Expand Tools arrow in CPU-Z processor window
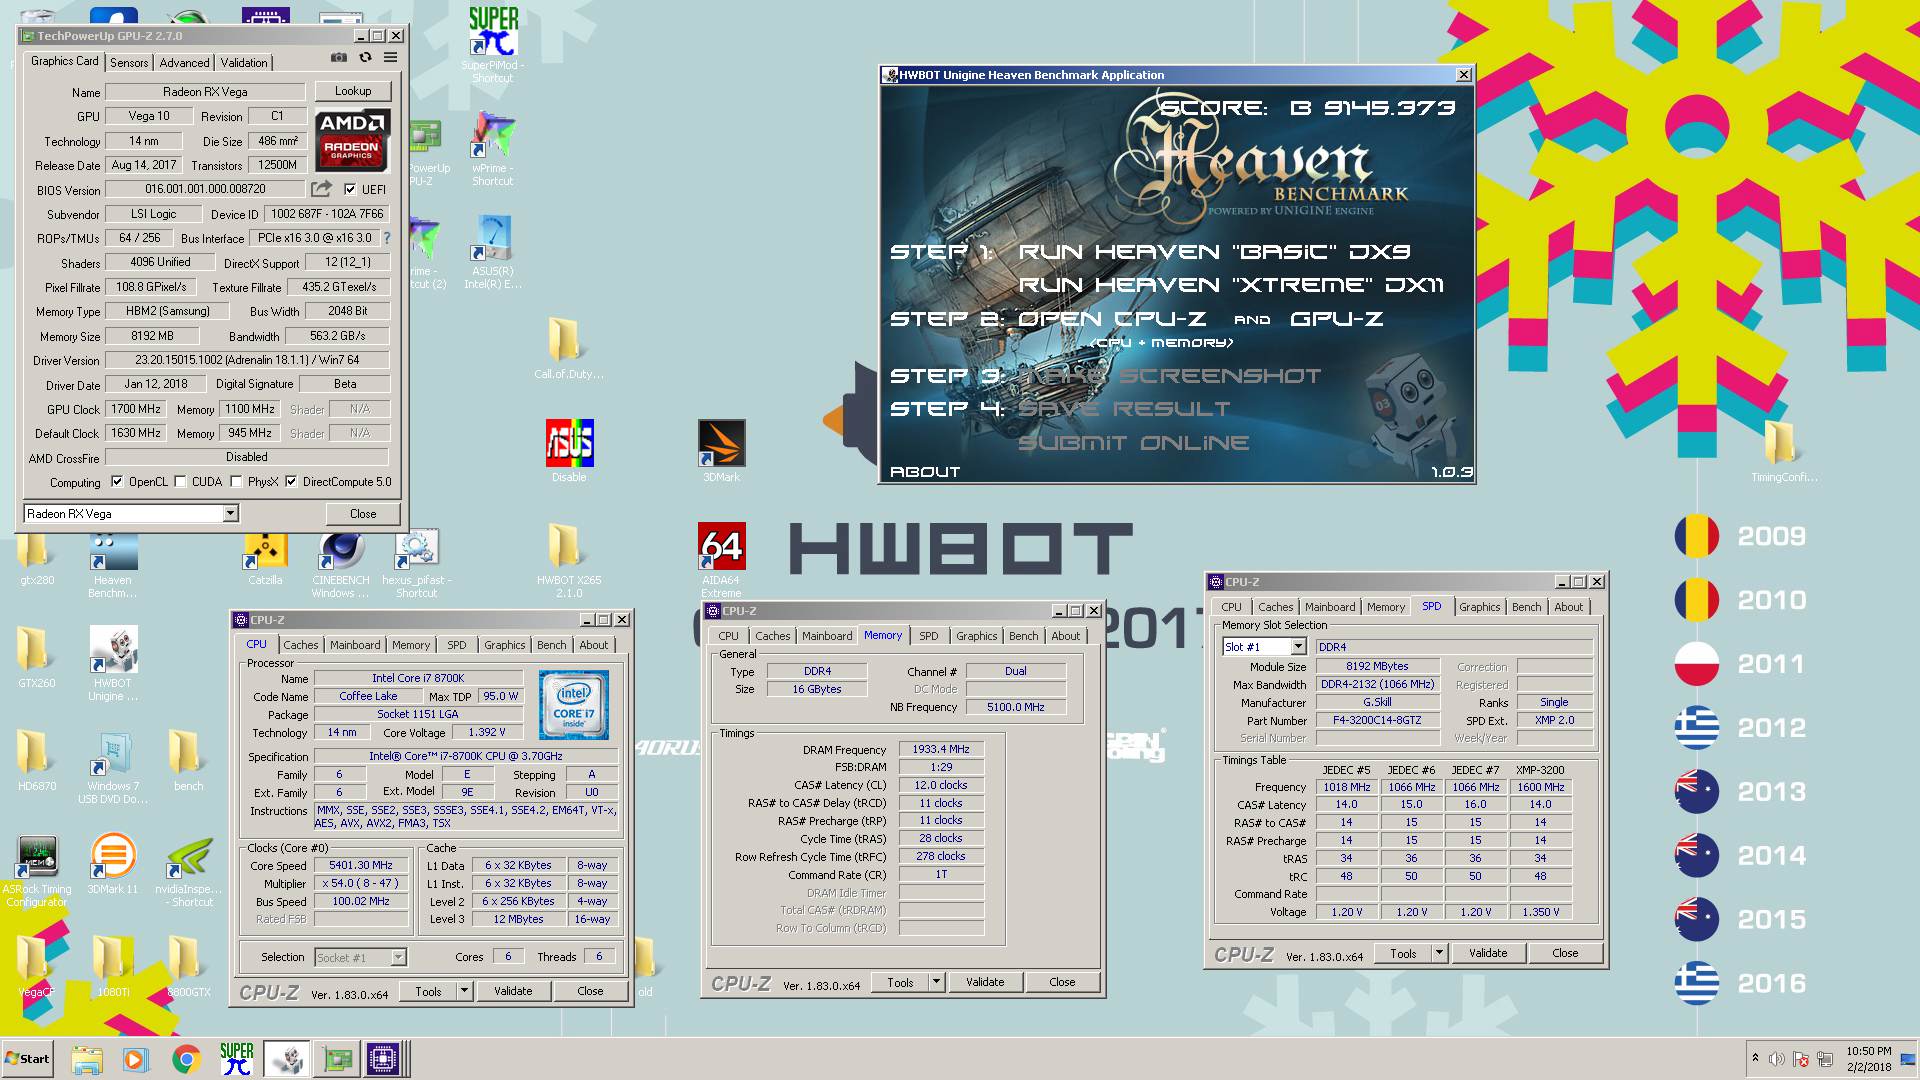Screen dimensions: 1920x1080 (464, 991)
